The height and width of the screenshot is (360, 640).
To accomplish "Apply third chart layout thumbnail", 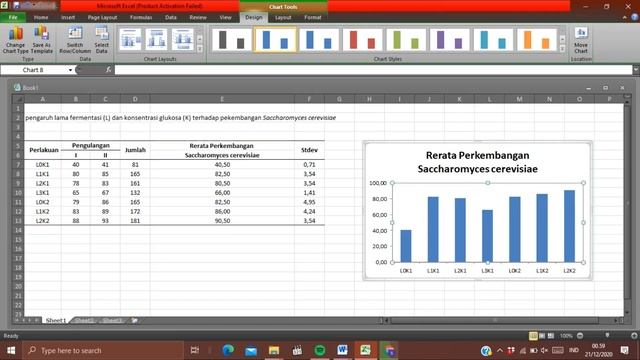I will pos(183,40).
